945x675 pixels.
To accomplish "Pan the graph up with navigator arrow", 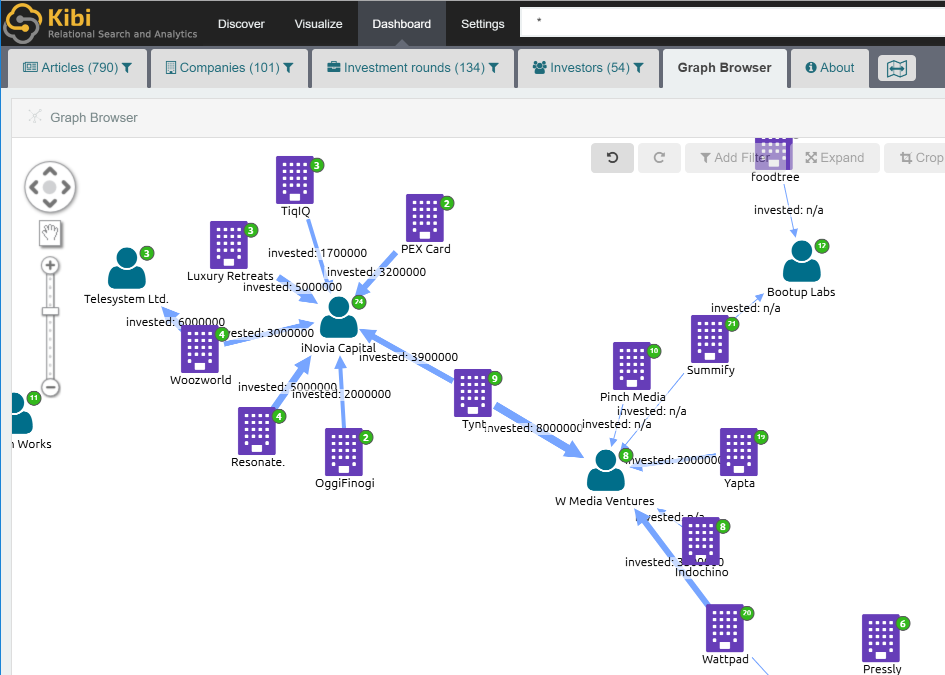I will click(50, 172).
